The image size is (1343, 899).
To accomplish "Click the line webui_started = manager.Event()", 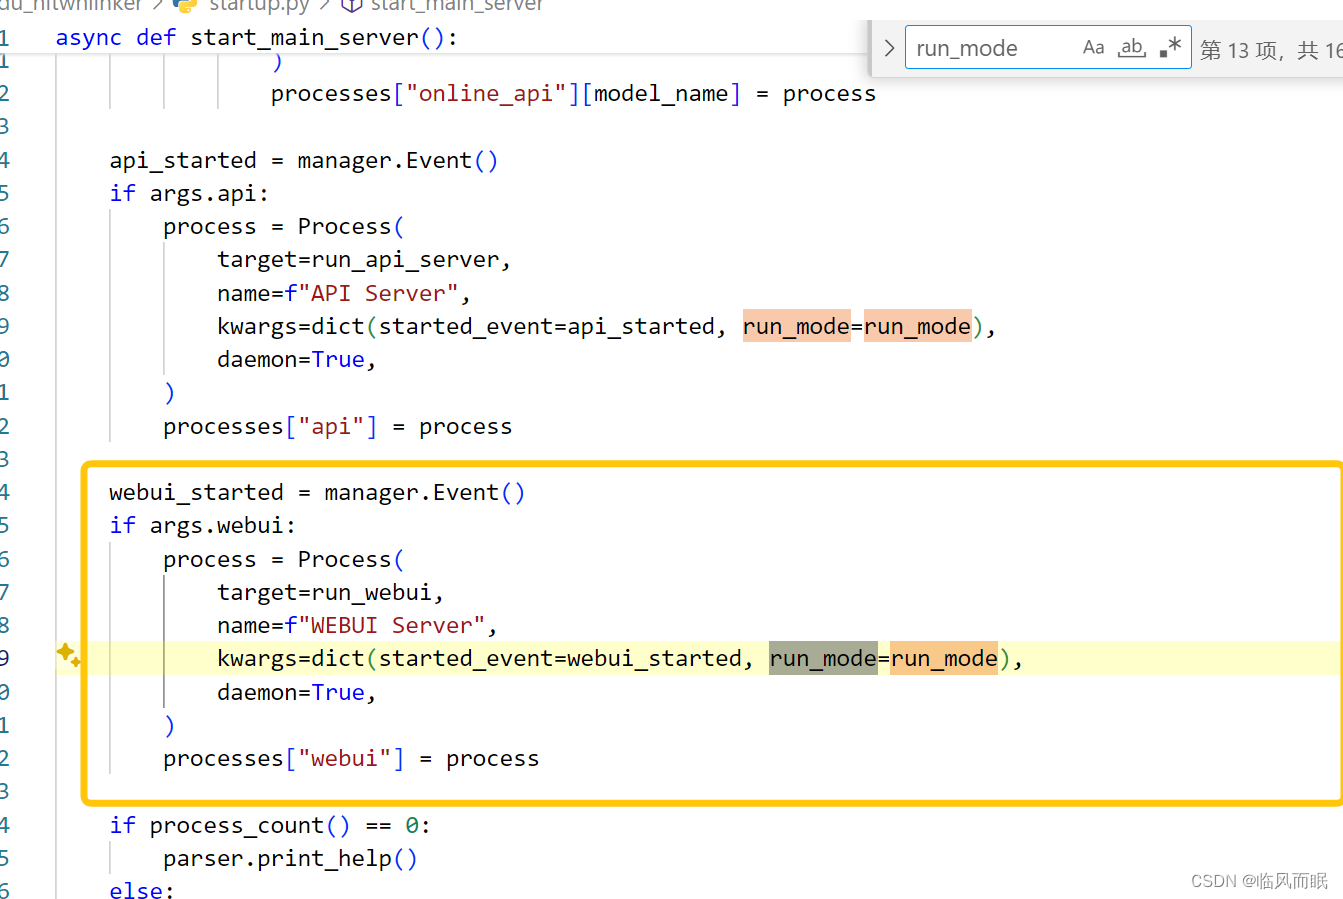I will [317, 493].
